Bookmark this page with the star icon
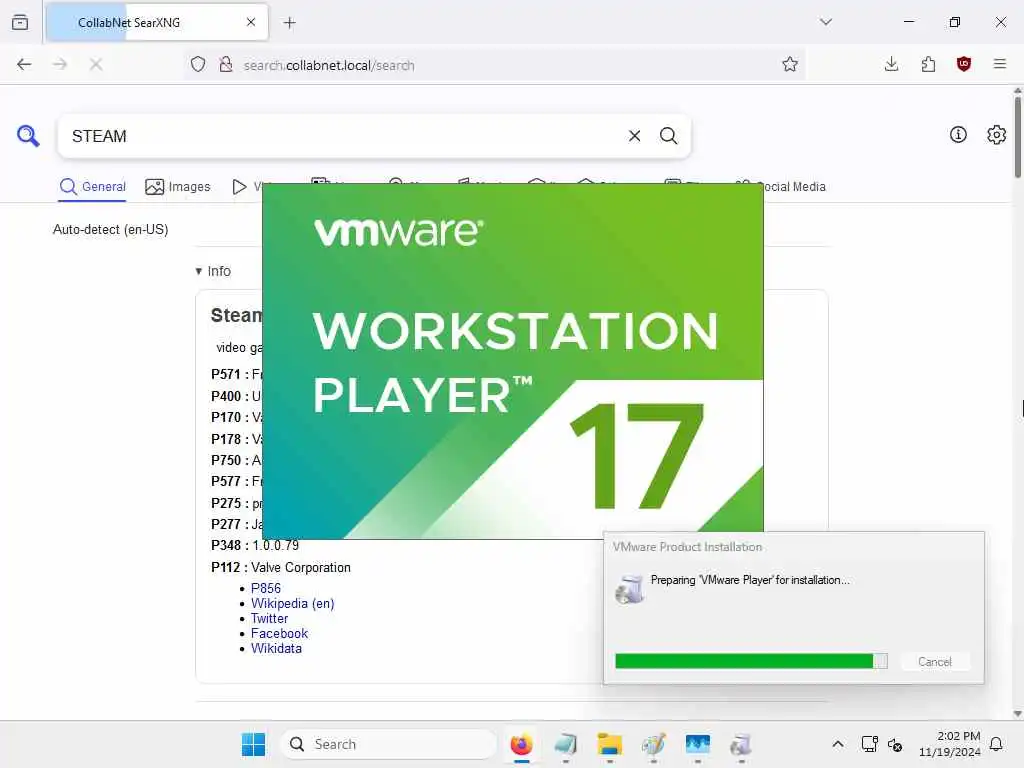Image resolution: width=1024 pixels, height=768 pixels. [790, 64]
